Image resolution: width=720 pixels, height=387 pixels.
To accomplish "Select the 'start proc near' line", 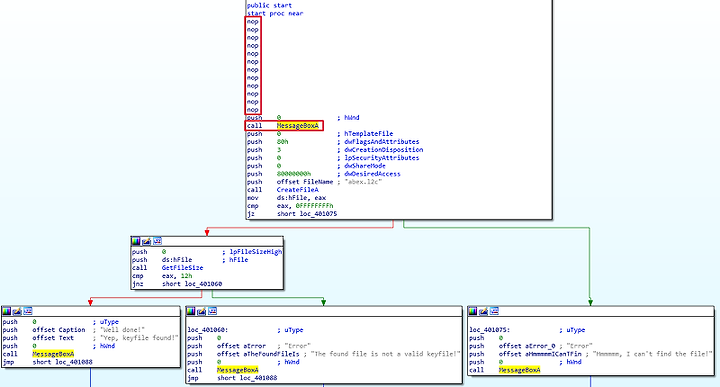I will (275, 13).
